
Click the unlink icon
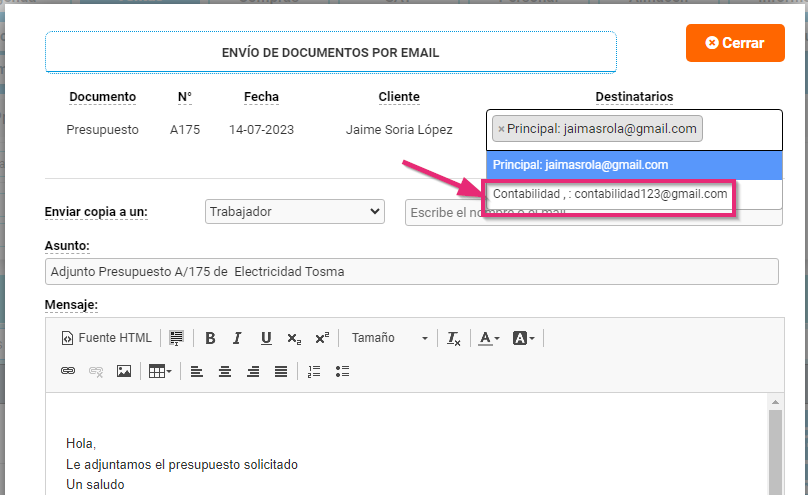[96, 371]
